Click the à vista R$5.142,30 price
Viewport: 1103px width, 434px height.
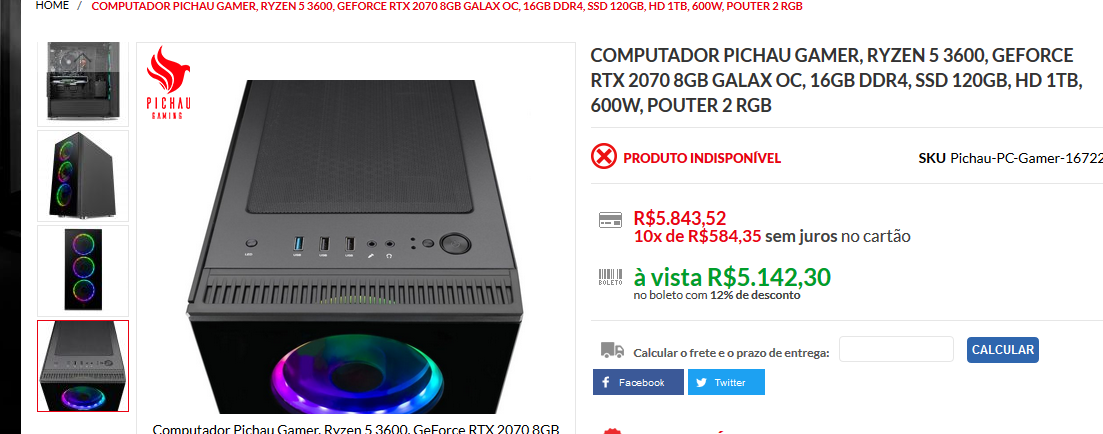click(732, 276)
